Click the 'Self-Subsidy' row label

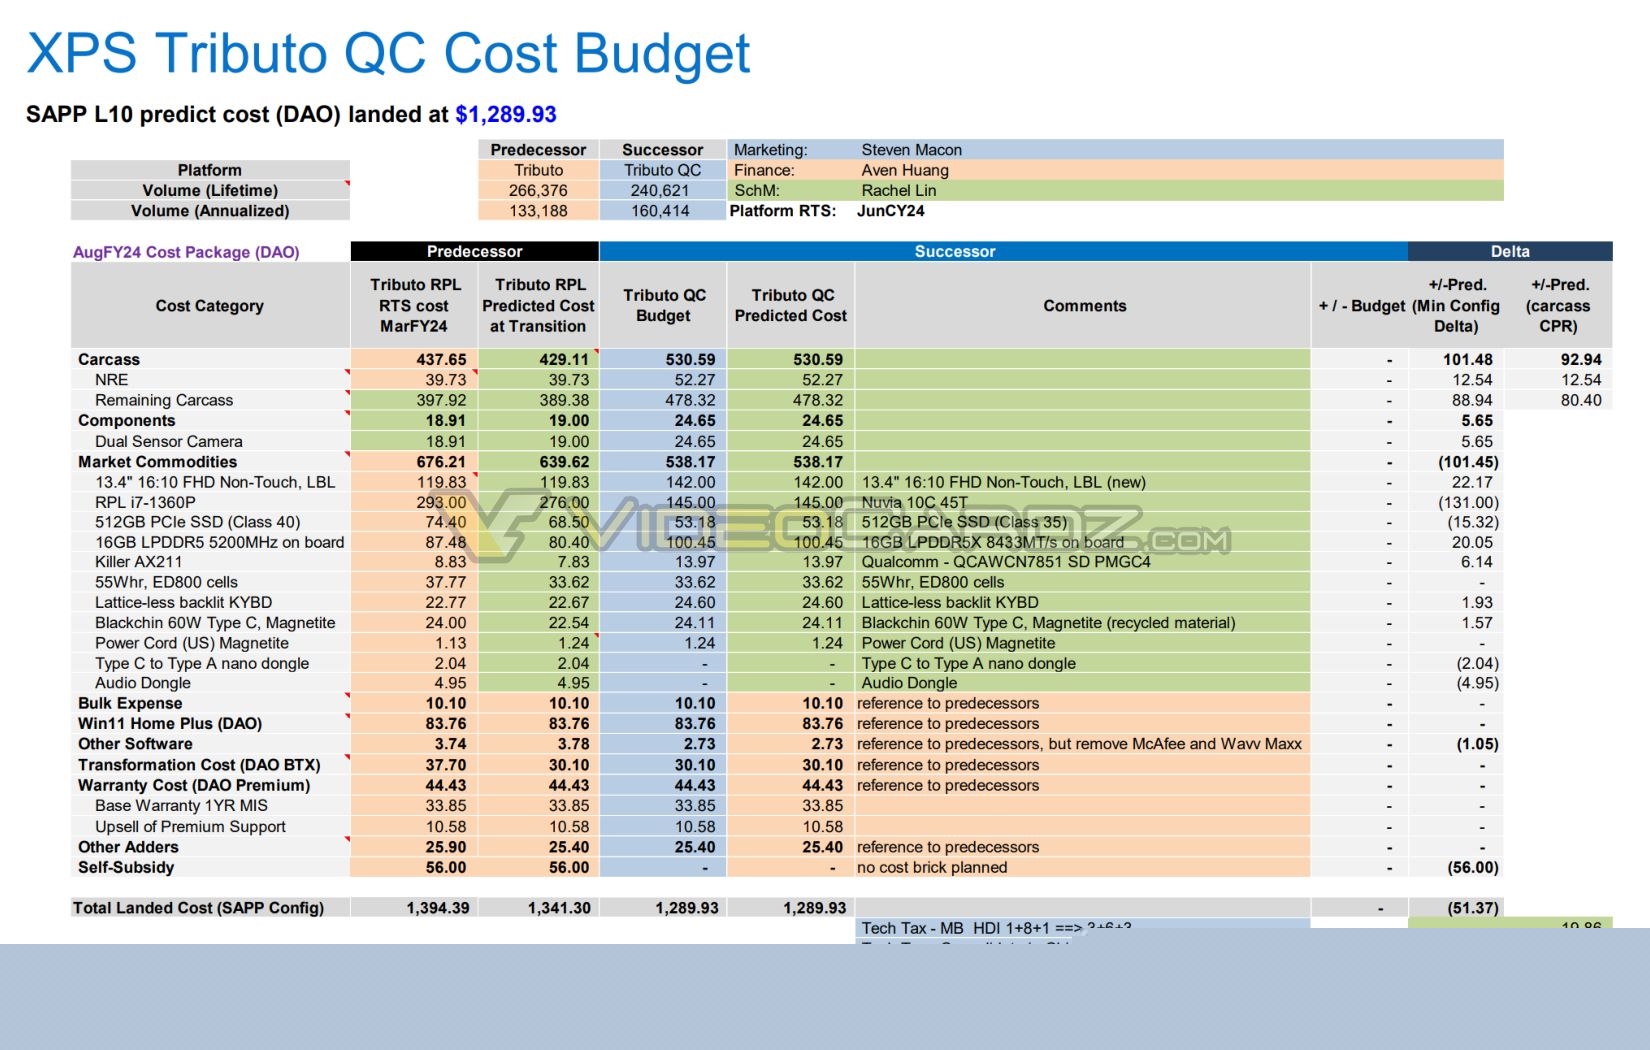click(126, 867)
